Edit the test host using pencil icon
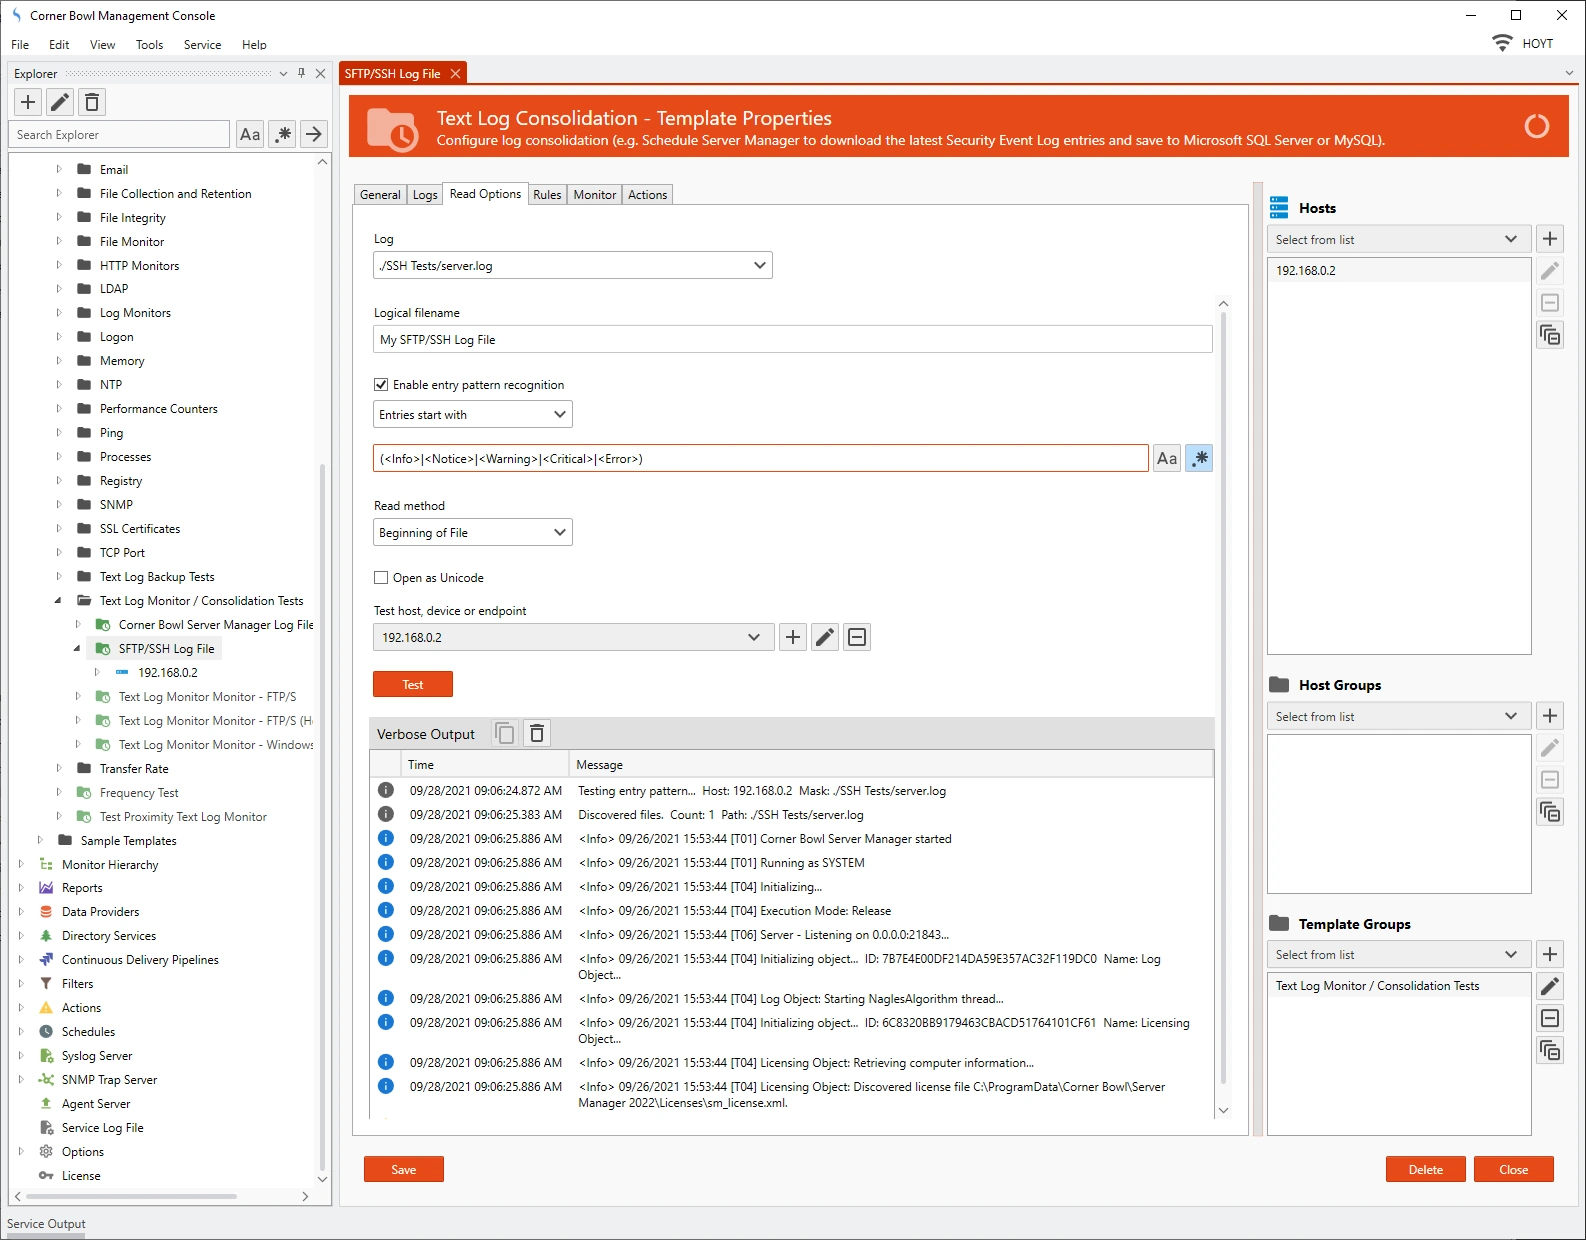Screen dimensions: 1586x1240 (x=824, y=637)
